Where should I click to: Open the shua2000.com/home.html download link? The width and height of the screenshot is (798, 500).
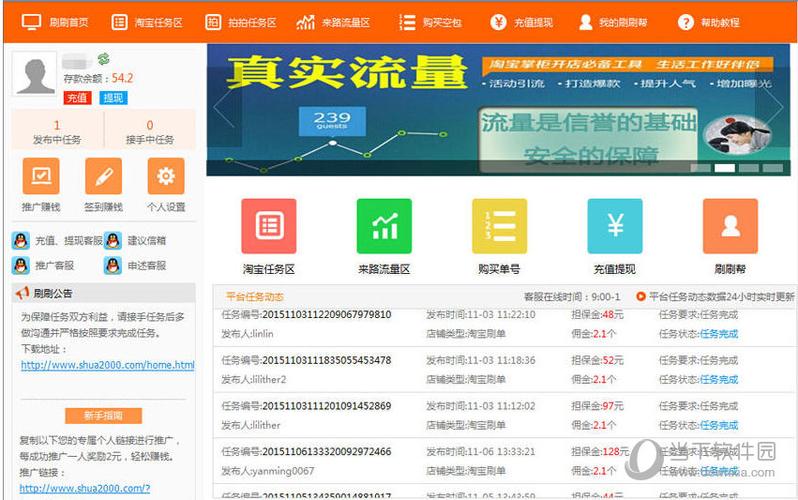coord(107,366)
